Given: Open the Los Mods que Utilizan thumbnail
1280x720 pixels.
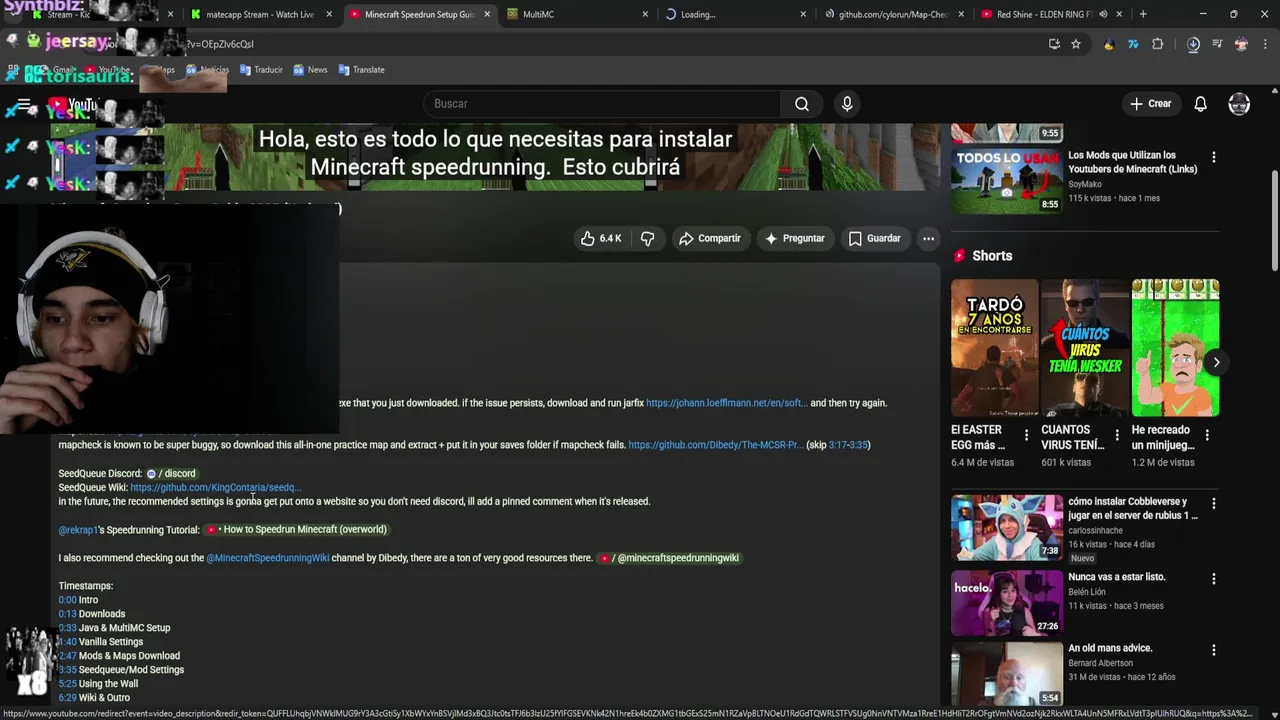Looking at the screenshot, I should click(x=1006, y=181).
